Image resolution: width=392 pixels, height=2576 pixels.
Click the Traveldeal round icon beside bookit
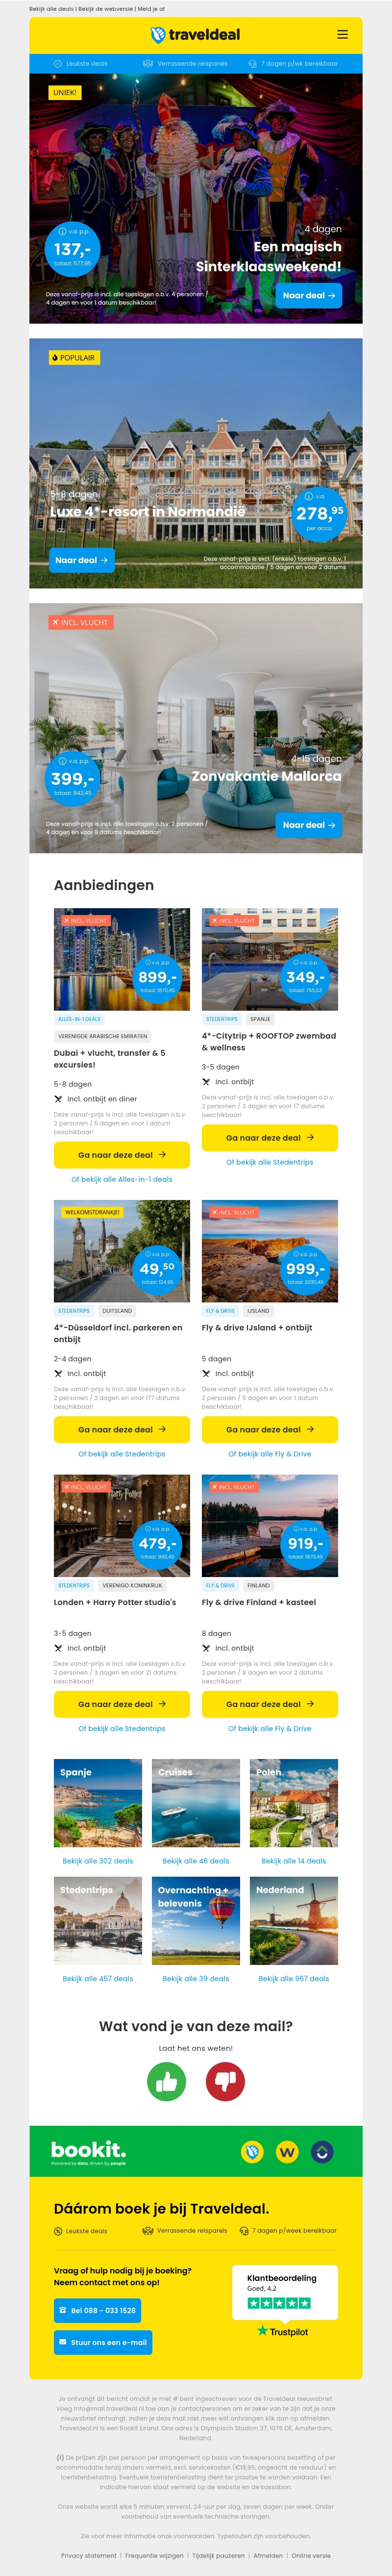click(253, 2151)
